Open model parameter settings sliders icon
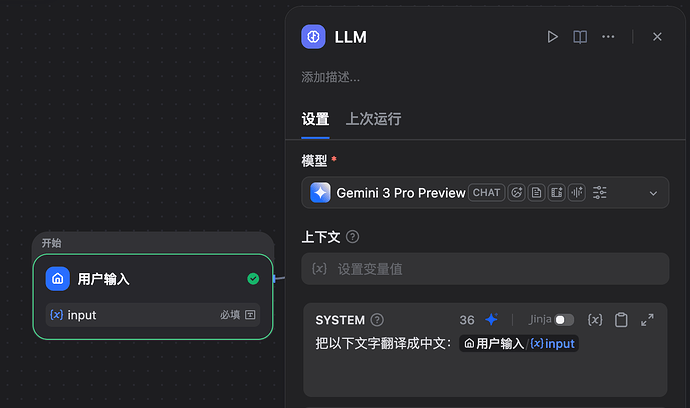Viewport: 690px width, 408px height. pos(600,193)
